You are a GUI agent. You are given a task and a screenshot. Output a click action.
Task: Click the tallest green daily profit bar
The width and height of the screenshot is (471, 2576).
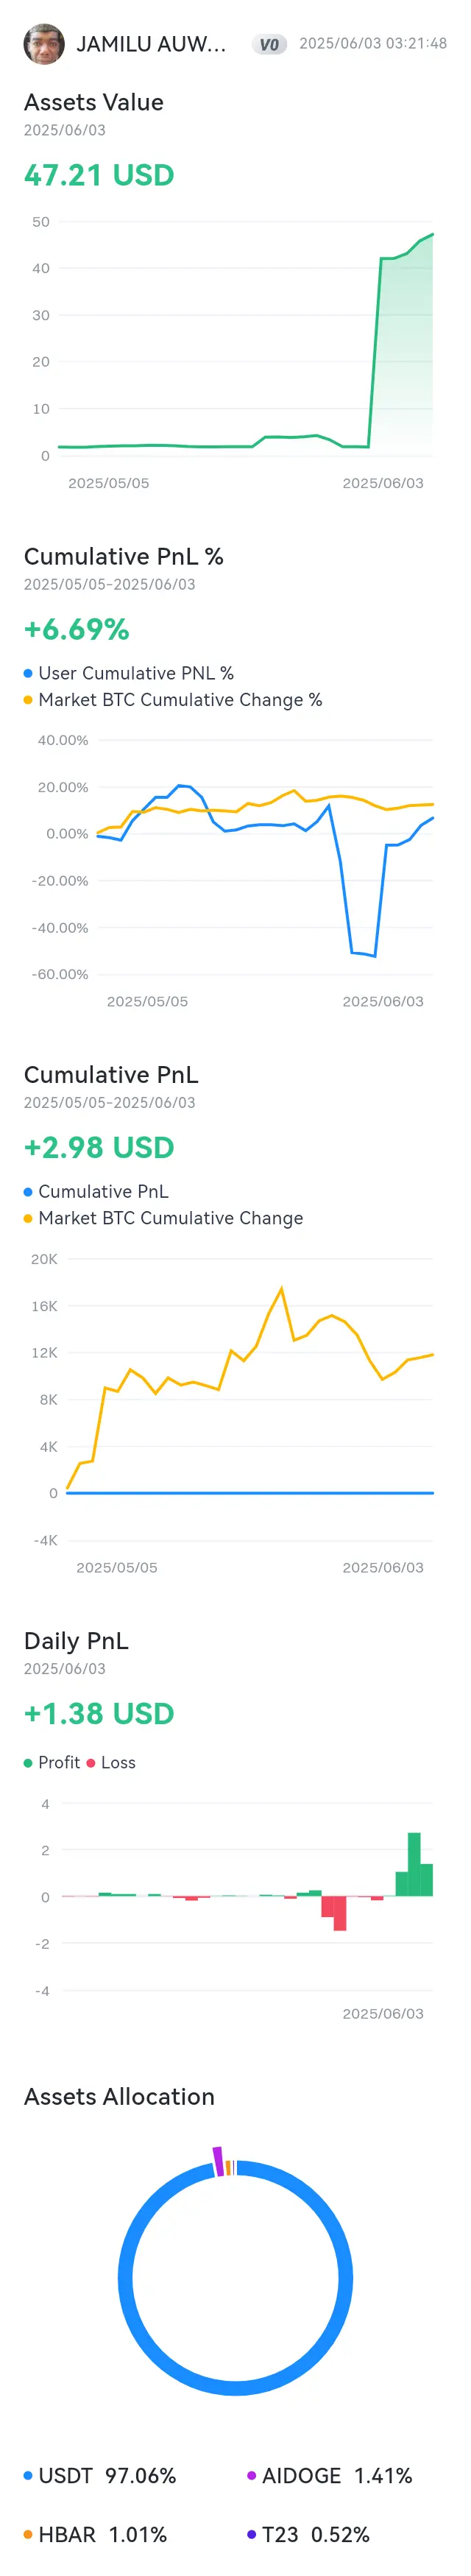(414, 1864)
